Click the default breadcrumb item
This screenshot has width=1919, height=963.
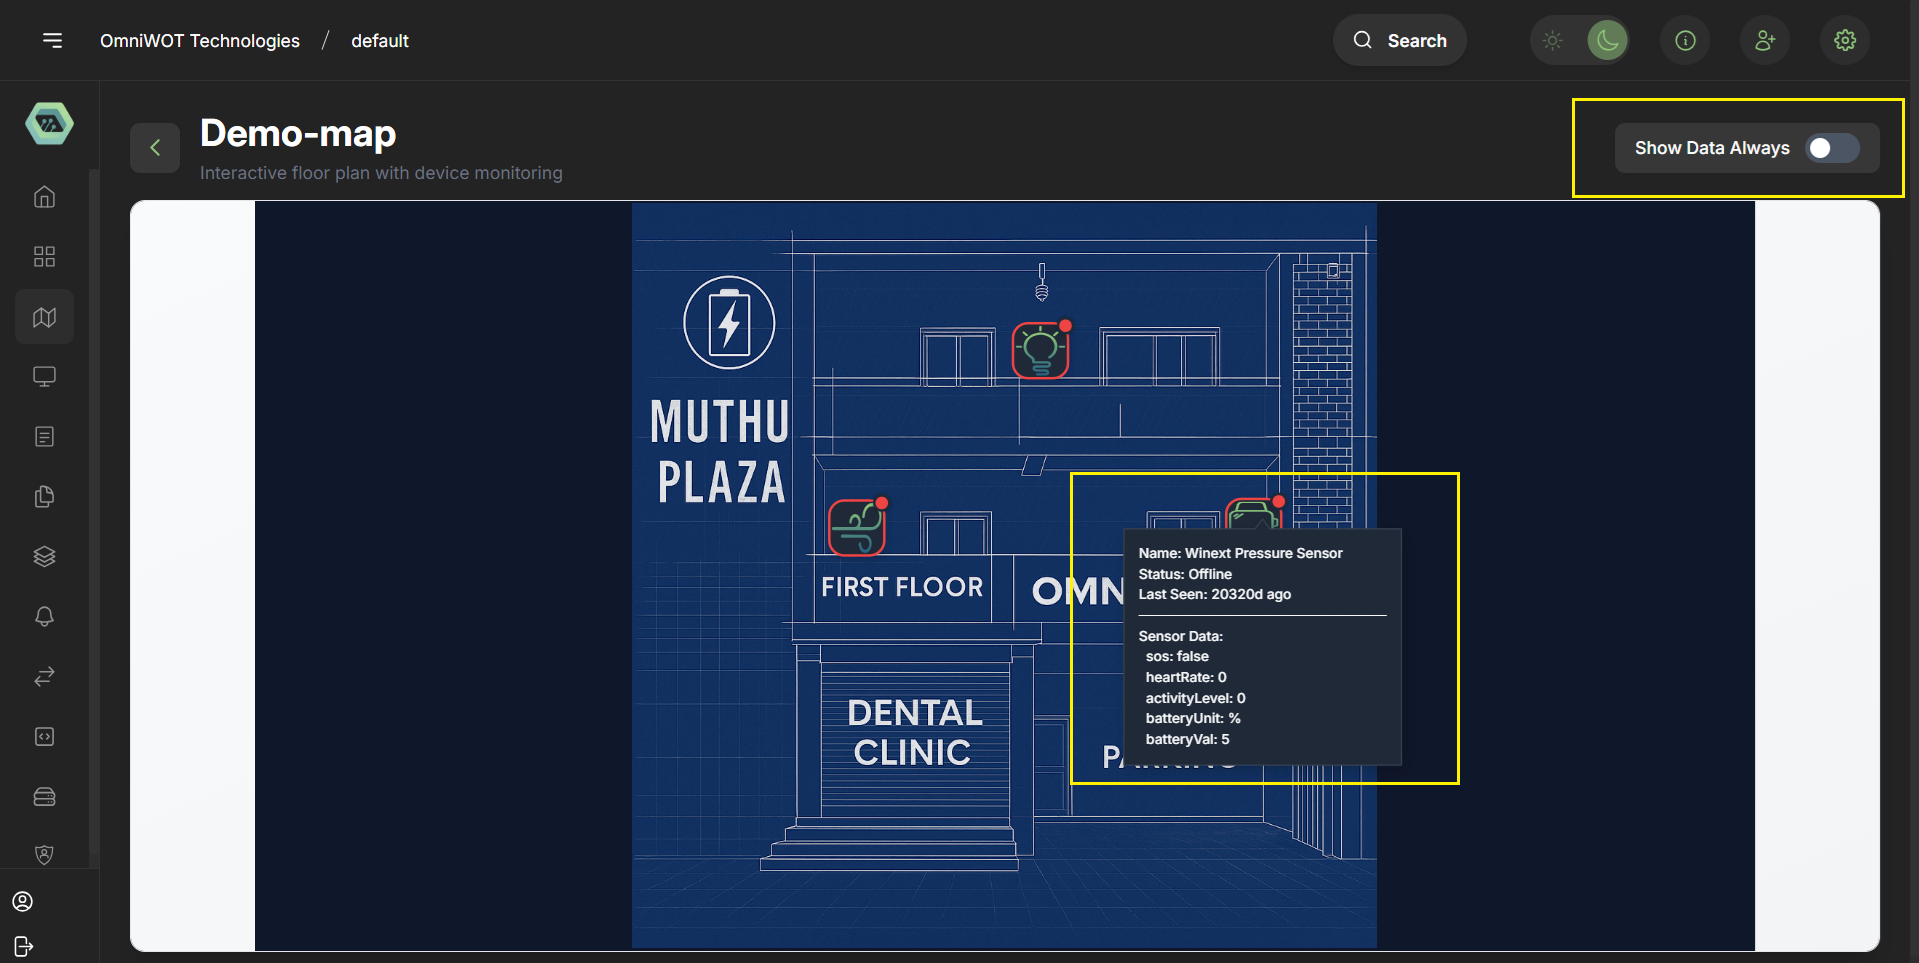(379, 41)
